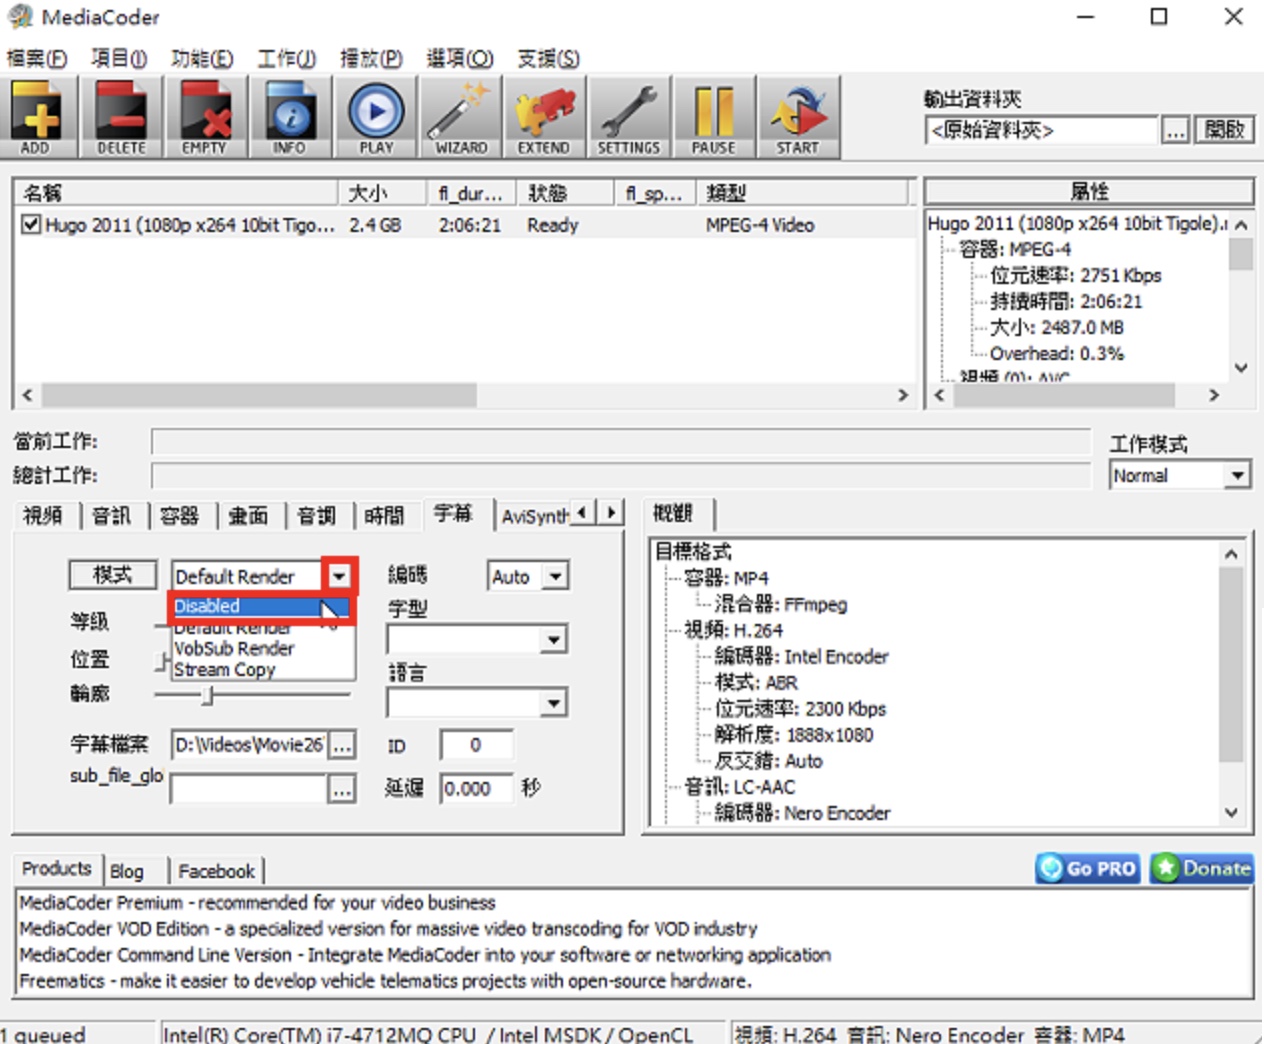Click the DELETE toolbar icon
Viewport: 1264px width, 1044px height.
(121, 117)
